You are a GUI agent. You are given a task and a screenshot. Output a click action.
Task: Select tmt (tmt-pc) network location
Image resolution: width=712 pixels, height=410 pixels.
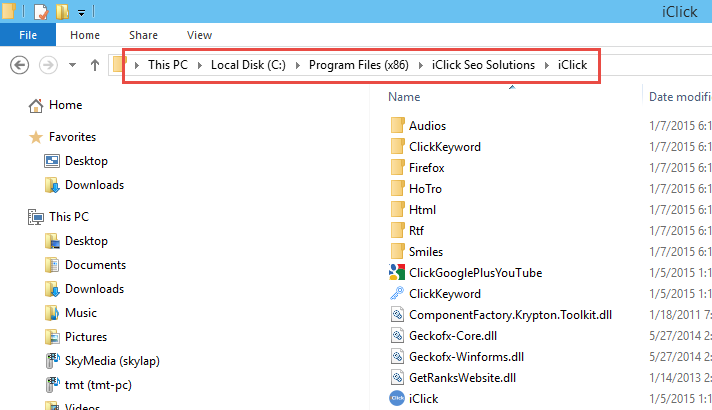(x=98, y=385)
